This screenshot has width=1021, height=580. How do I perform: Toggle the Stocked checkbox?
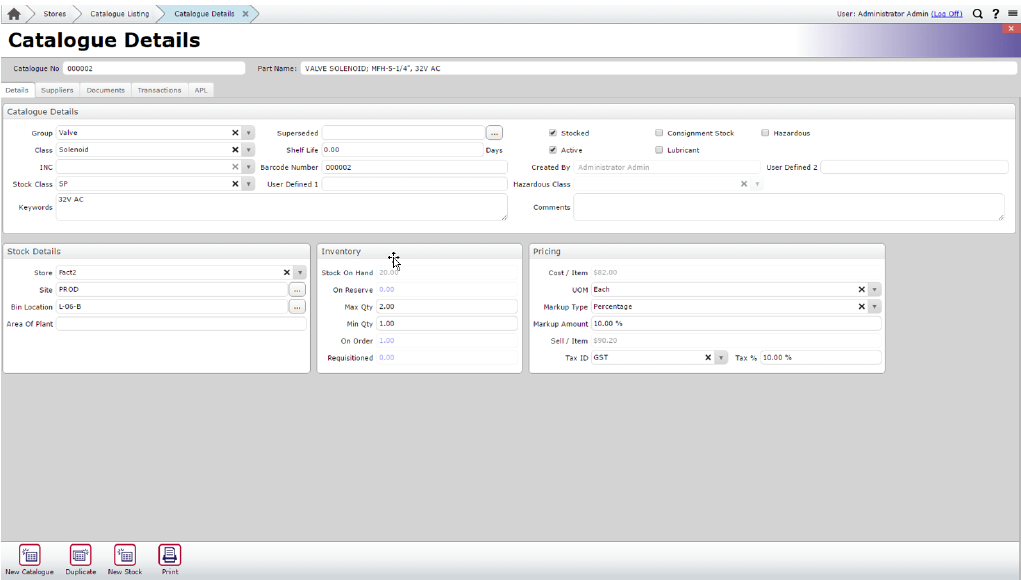pyautogui.click(x=553, y=132)
